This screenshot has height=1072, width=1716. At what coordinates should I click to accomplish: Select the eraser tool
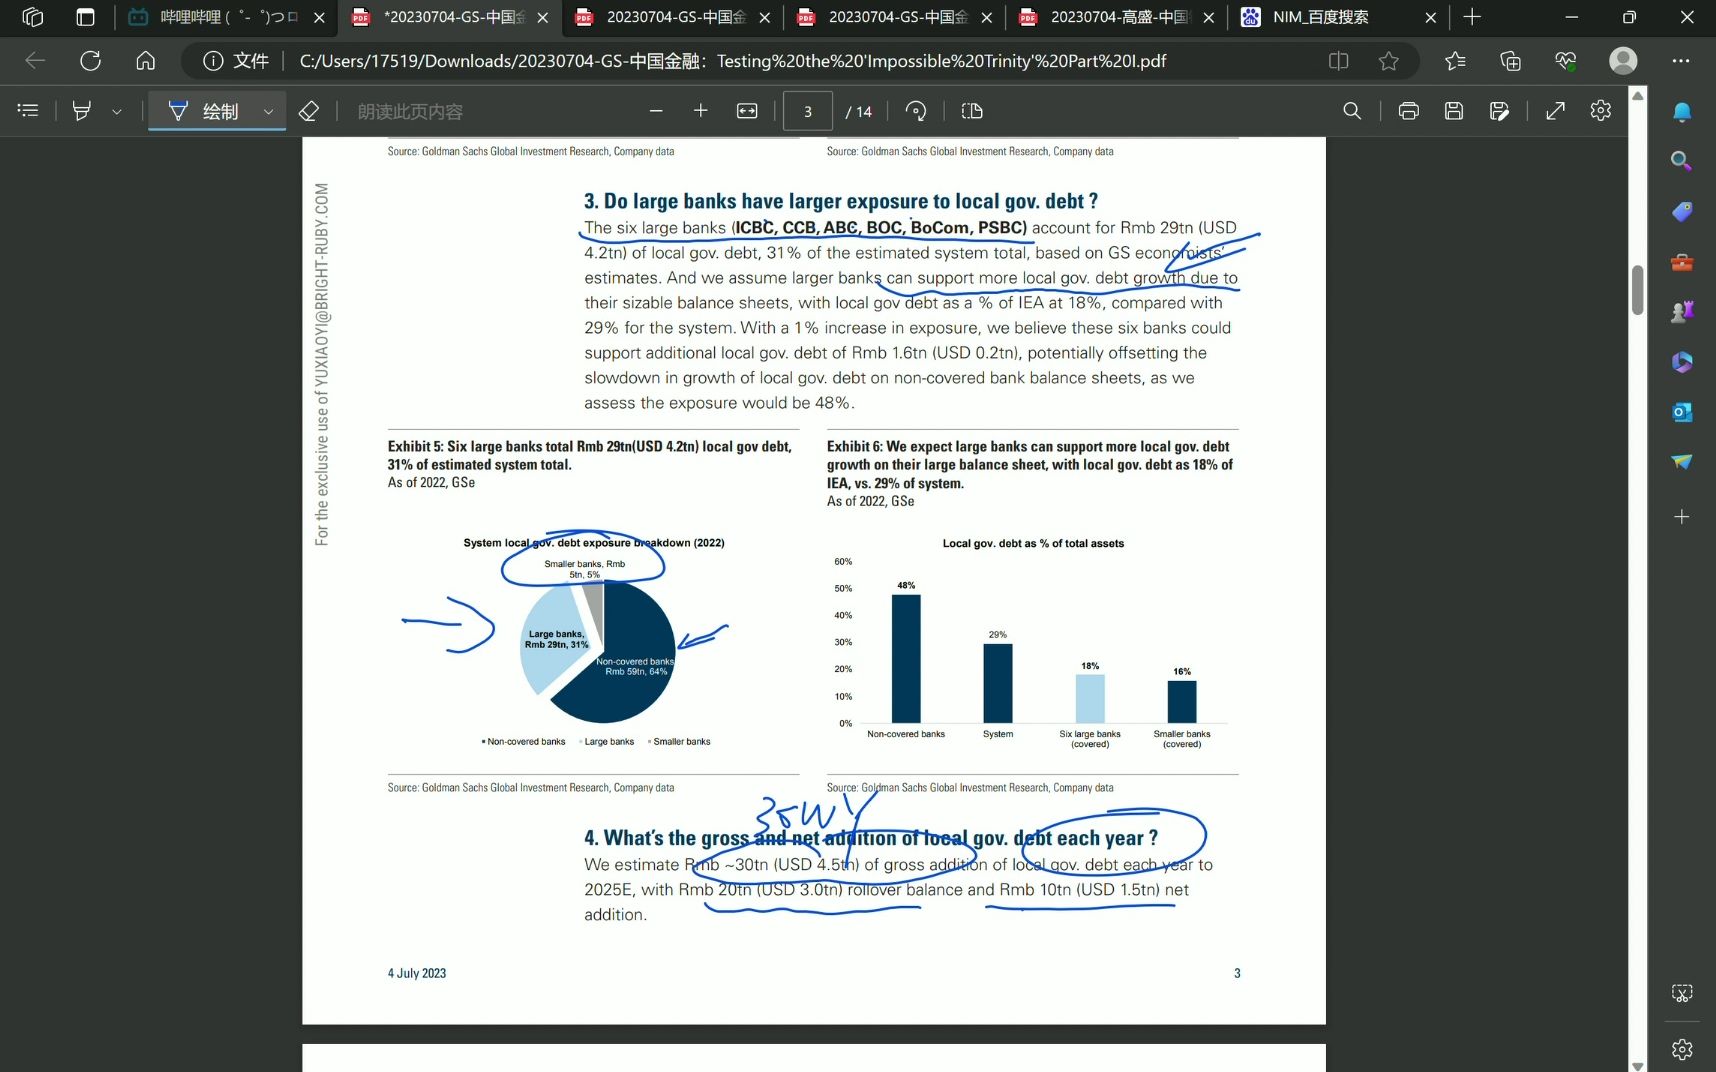pyautogui.click(x=309, y=111)
